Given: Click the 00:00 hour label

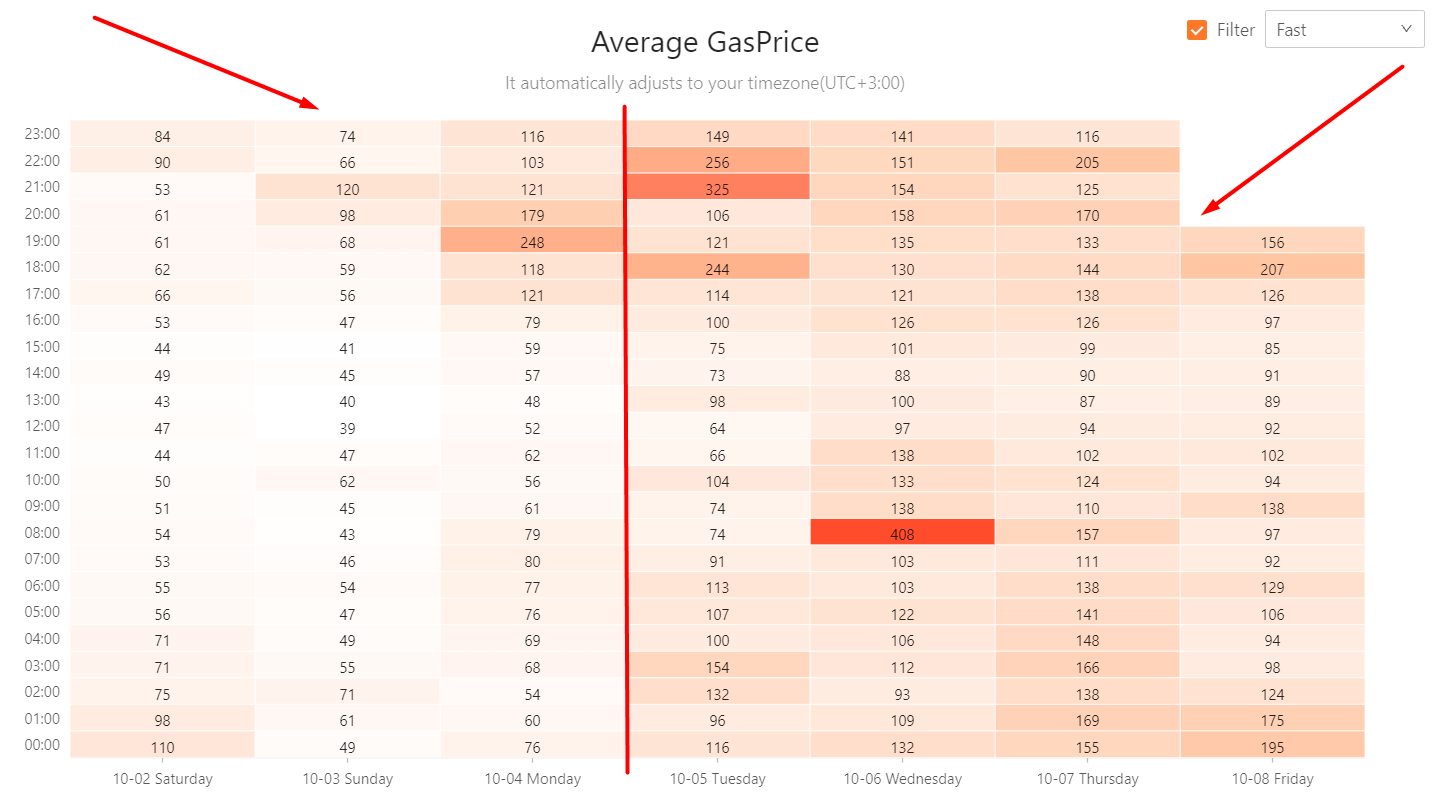Looking at the screenshot, I should coord(42,745).
